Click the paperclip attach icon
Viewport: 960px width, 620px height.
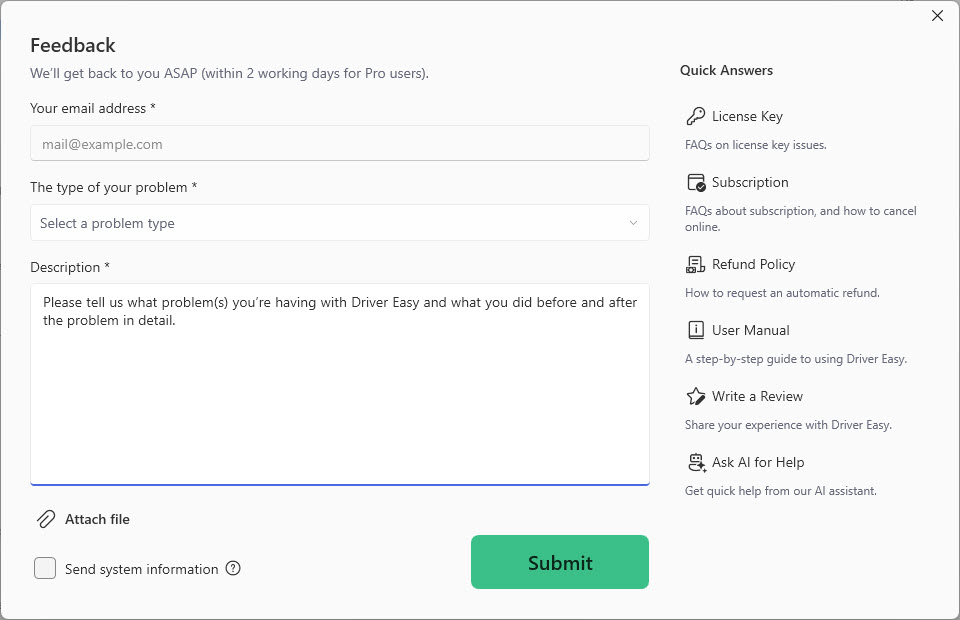pyautogui.click(x=46, y=519)
